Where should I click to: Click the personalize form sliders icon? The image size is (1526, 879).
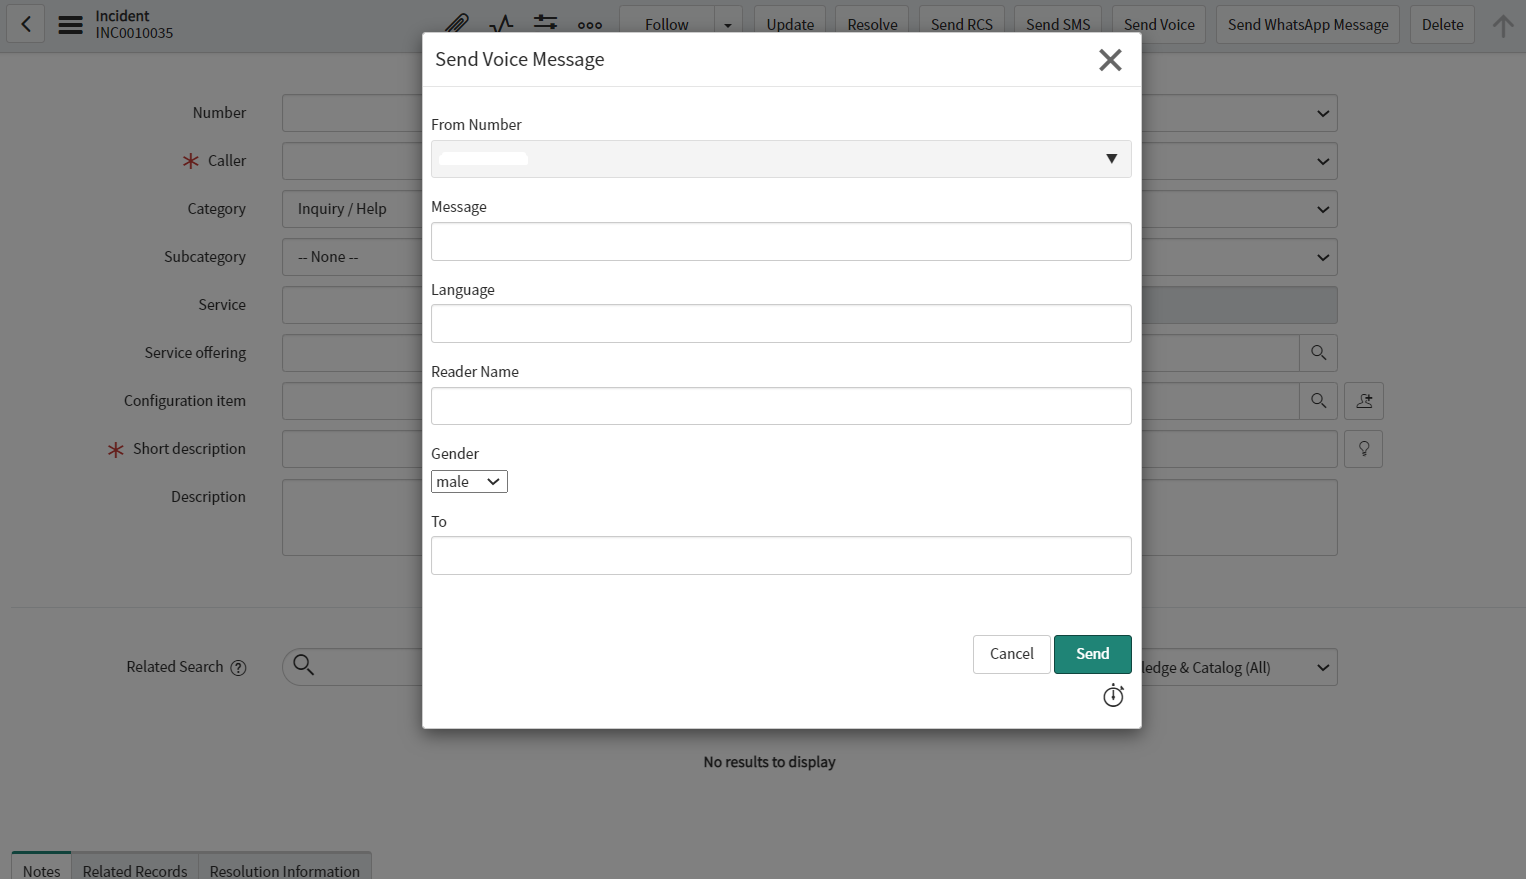[x=545, y=24]
